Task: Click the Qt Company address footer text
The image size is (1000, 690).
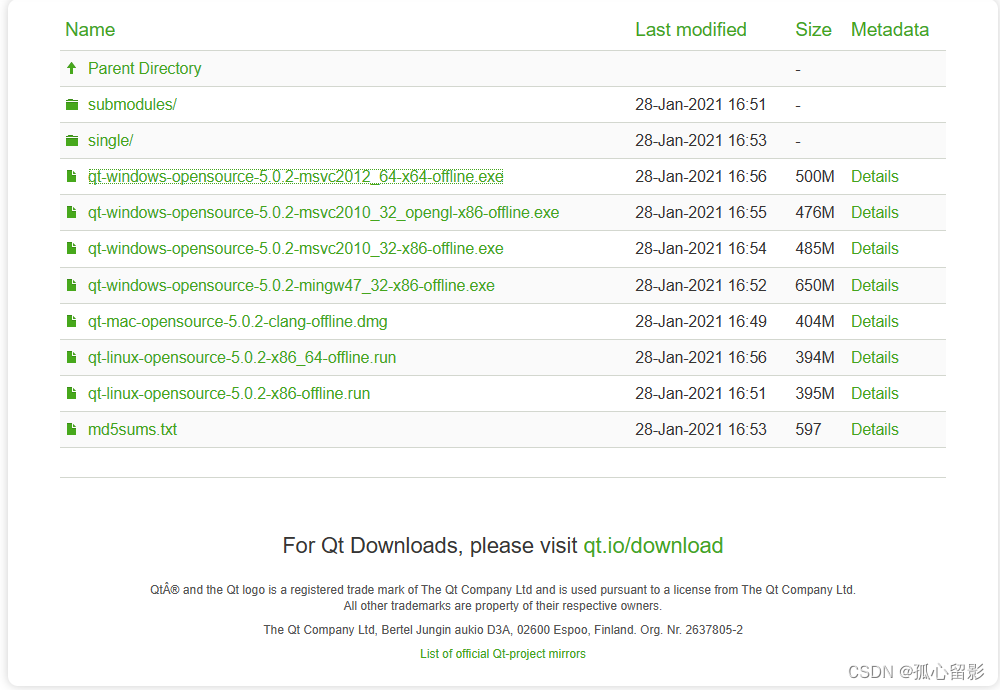Action: click(x=503, y=630)
